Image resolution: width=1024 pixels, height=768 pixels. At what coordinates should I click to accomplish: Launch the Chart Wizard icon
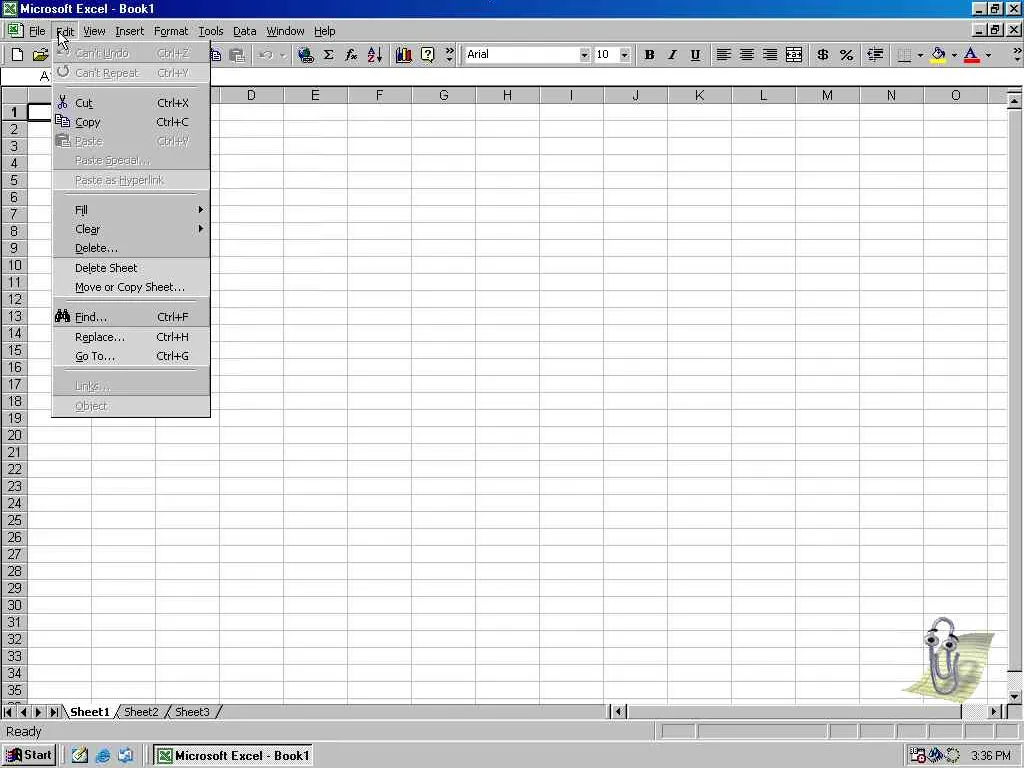coord(404,55)
